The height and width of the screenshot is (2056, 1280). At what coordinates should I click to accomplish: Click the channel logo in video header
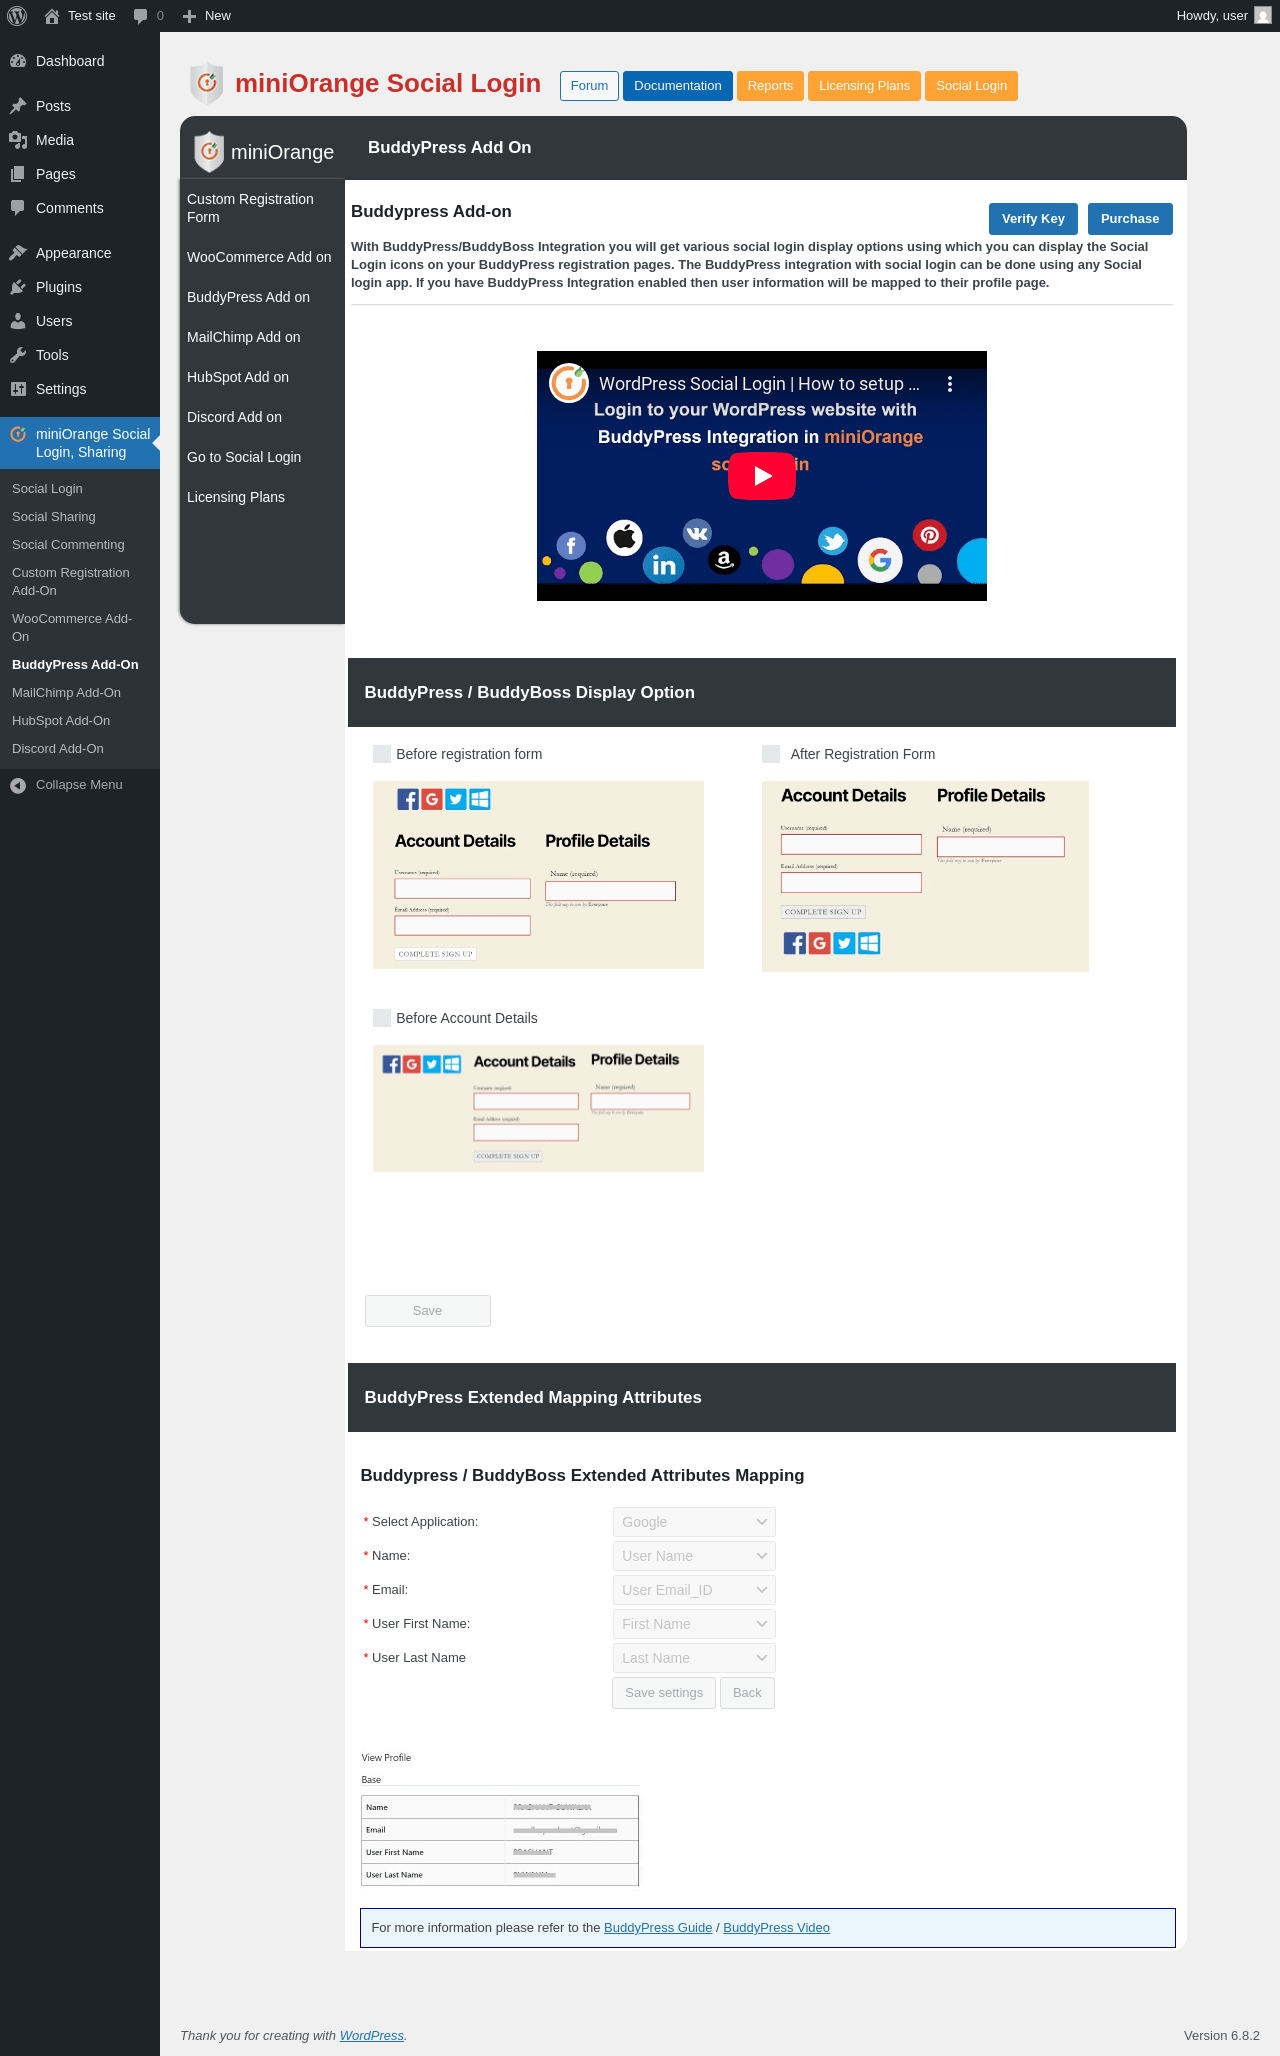pos(569,383)
